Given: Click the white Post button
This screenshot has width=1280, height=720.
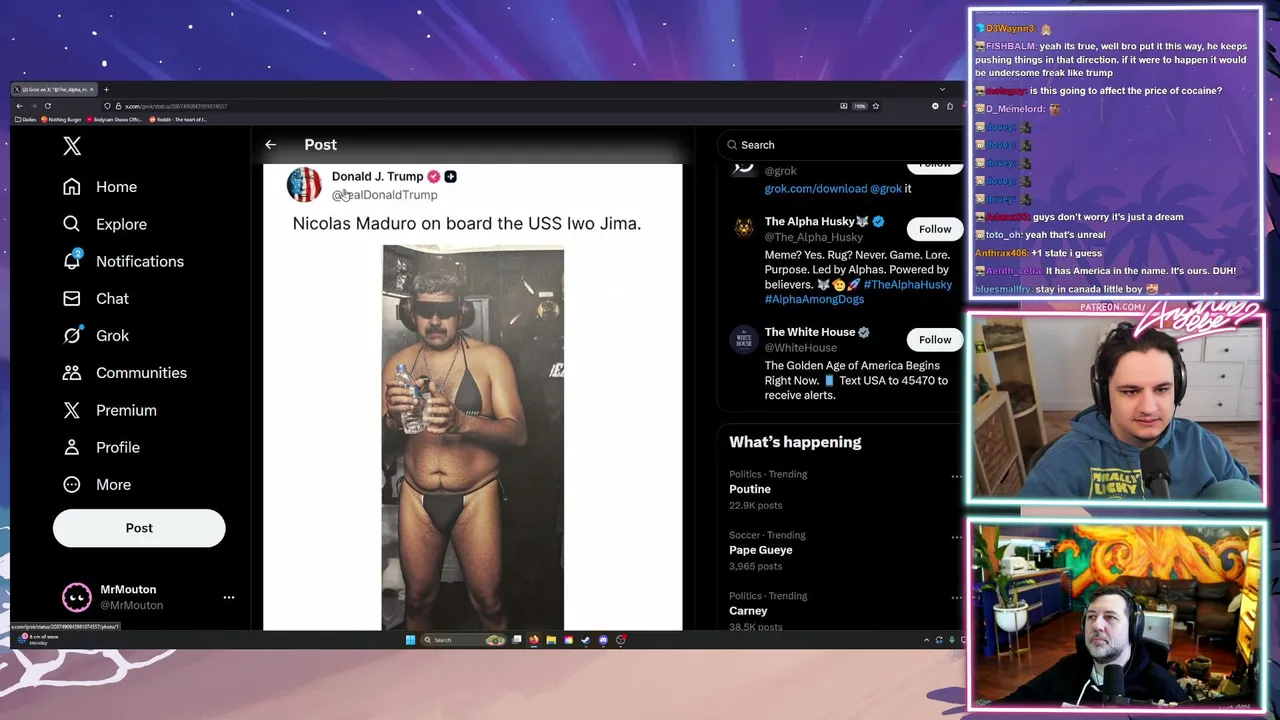Looking at the screenshot, I should click(139, 528).
